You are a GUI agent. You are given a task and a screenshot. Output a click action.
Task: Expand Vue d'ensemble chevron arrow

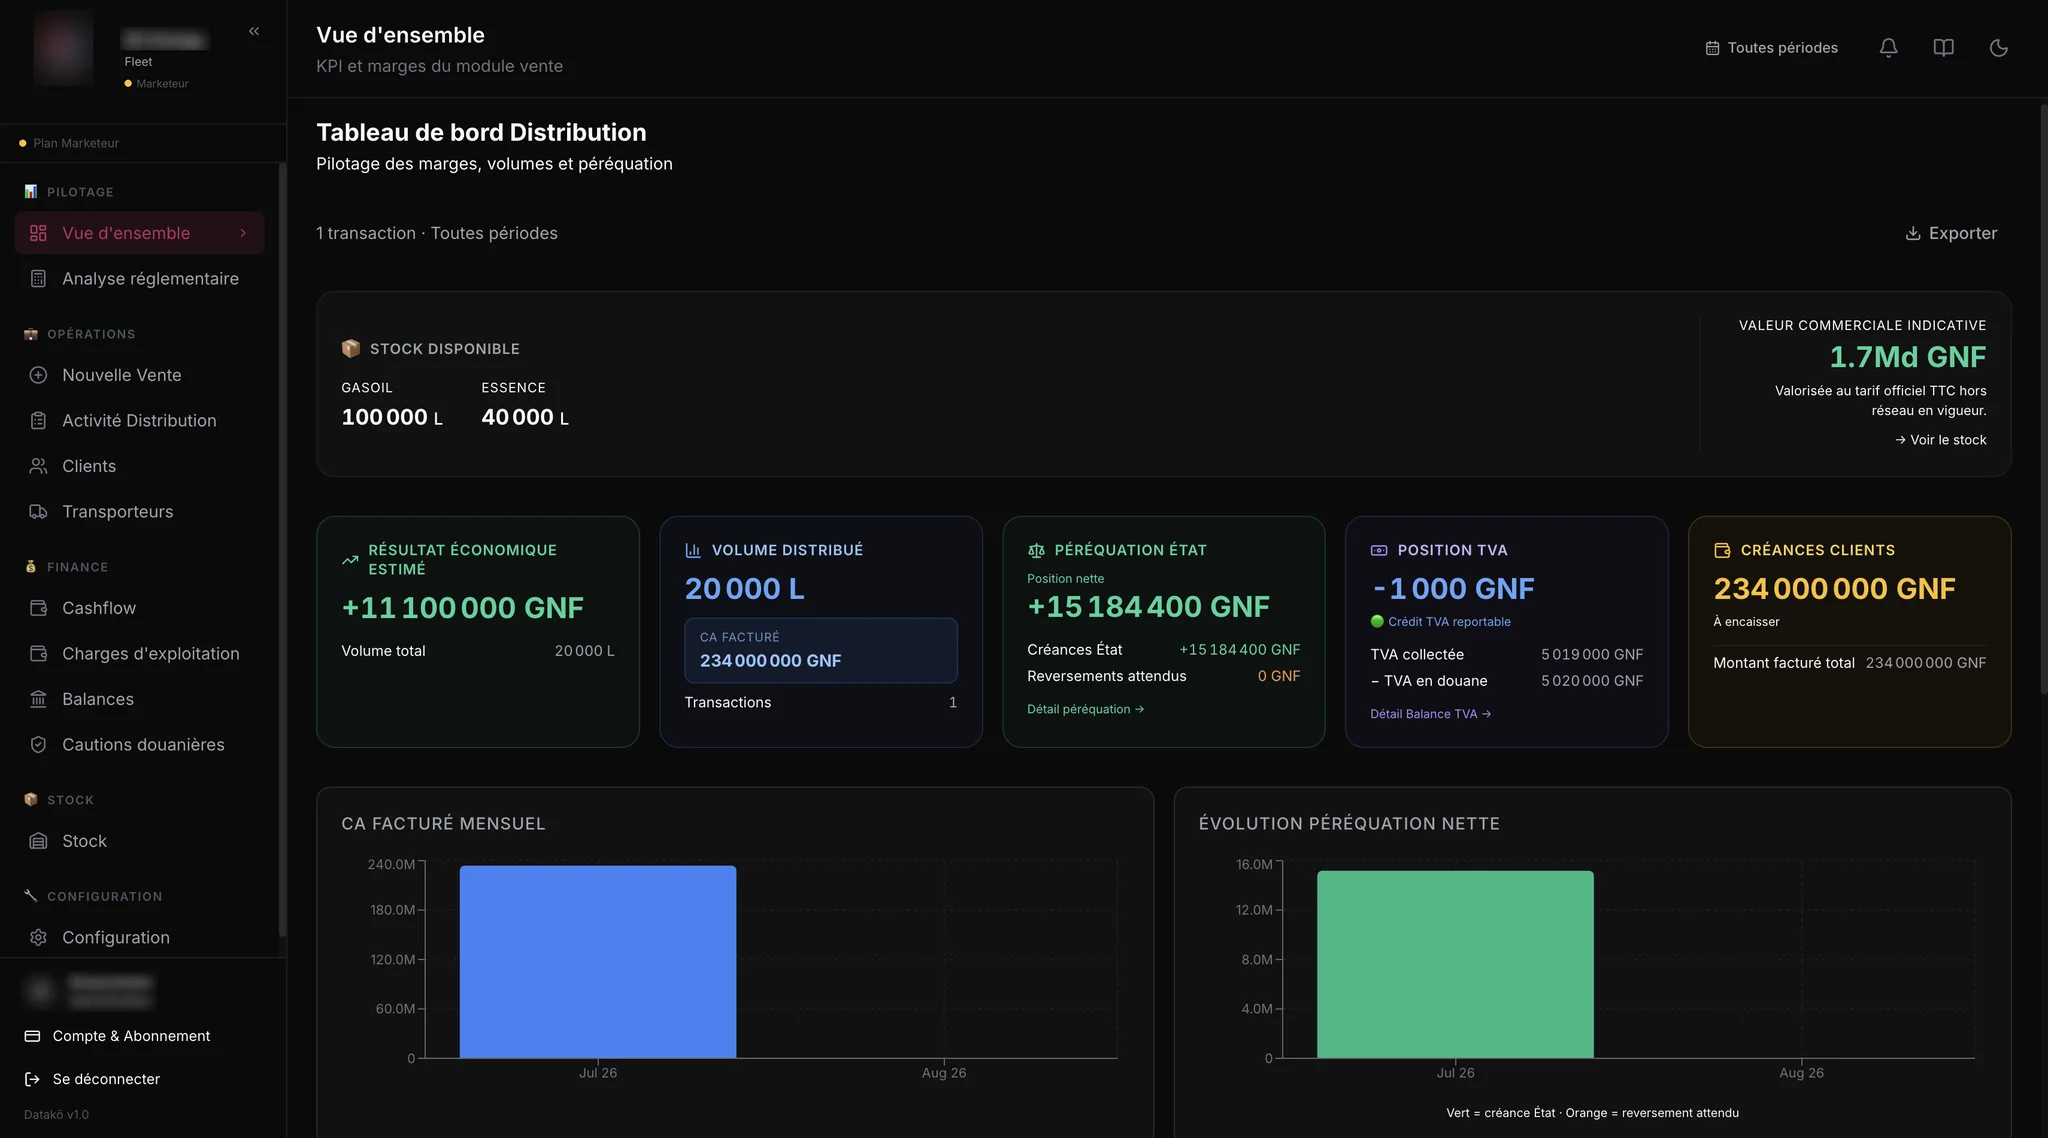[243, 233]
